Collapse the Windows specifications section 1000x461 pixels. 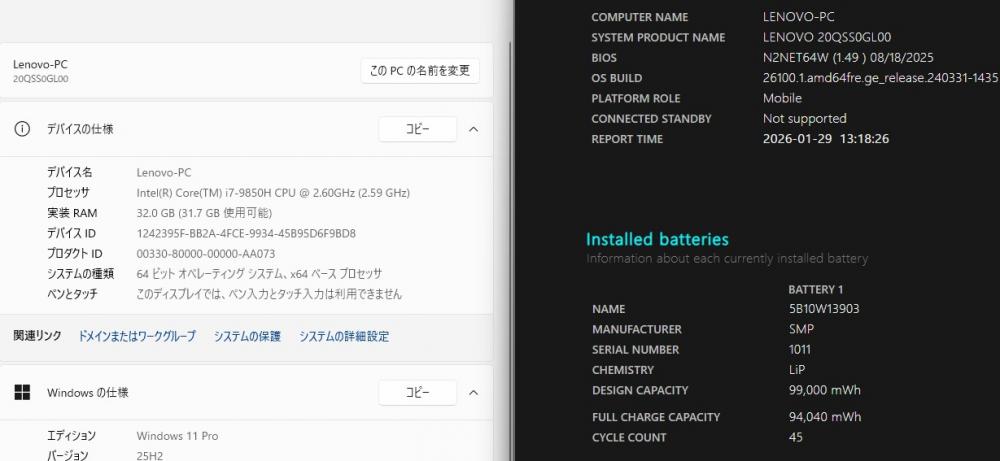click(x=473, y=393)
